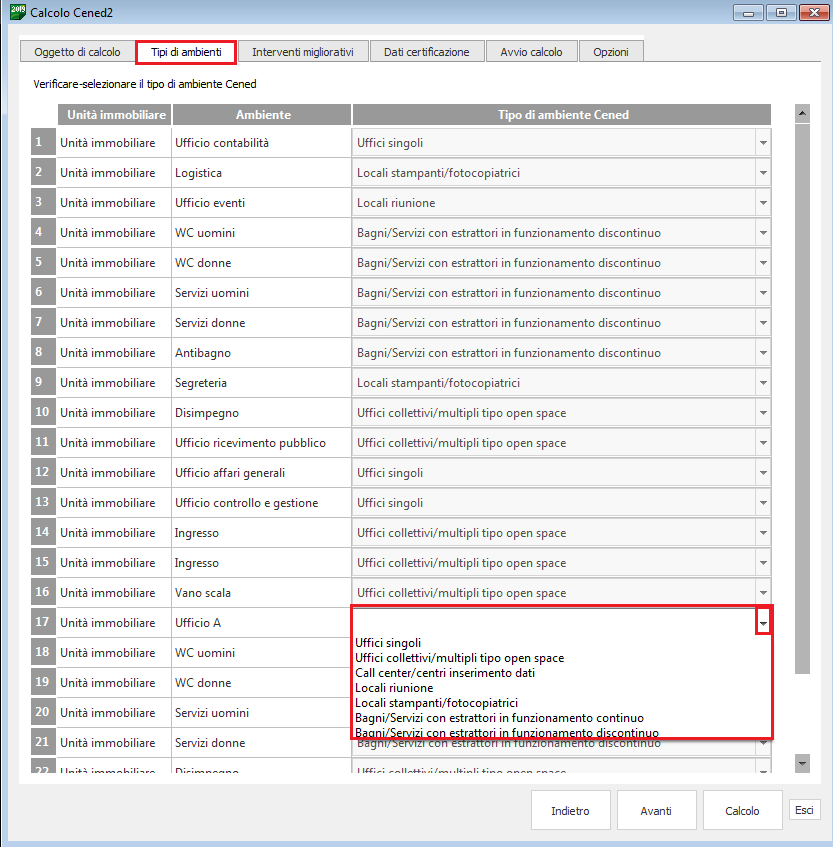Open type dropdown for Logistica row
The height and width of the screenshot is (858, 836).
(763, 173)
